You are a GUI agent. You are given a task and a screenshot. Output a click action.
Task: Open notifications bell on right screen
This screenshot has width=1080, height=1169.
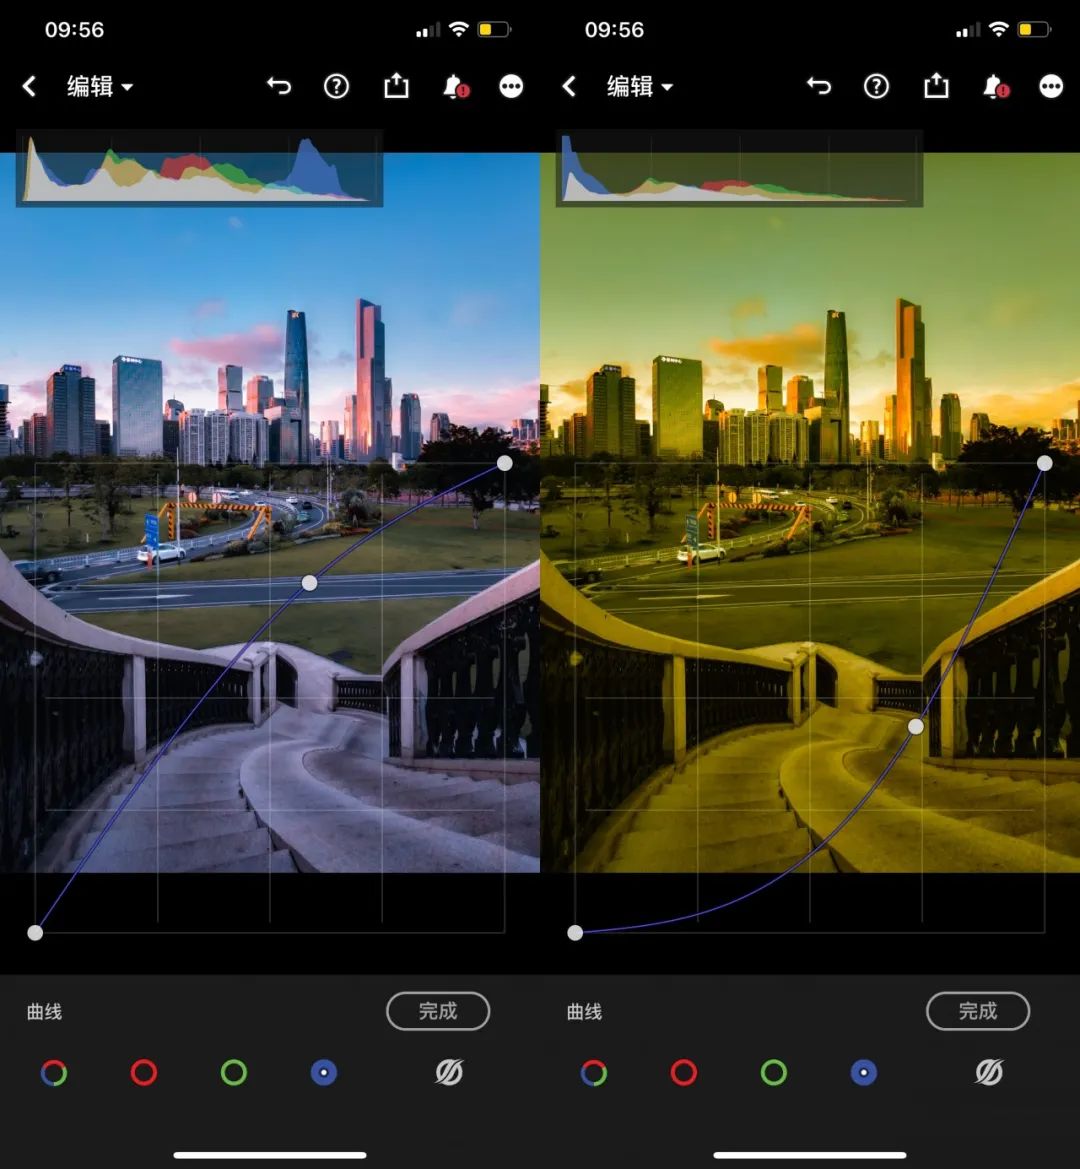click(995, 86)
